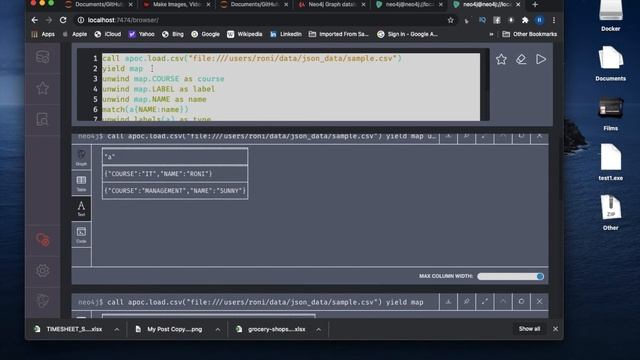Open the TIMESHEET_S....xlsx download
This screenshot has width=640, height=360.
coord(68,329)
